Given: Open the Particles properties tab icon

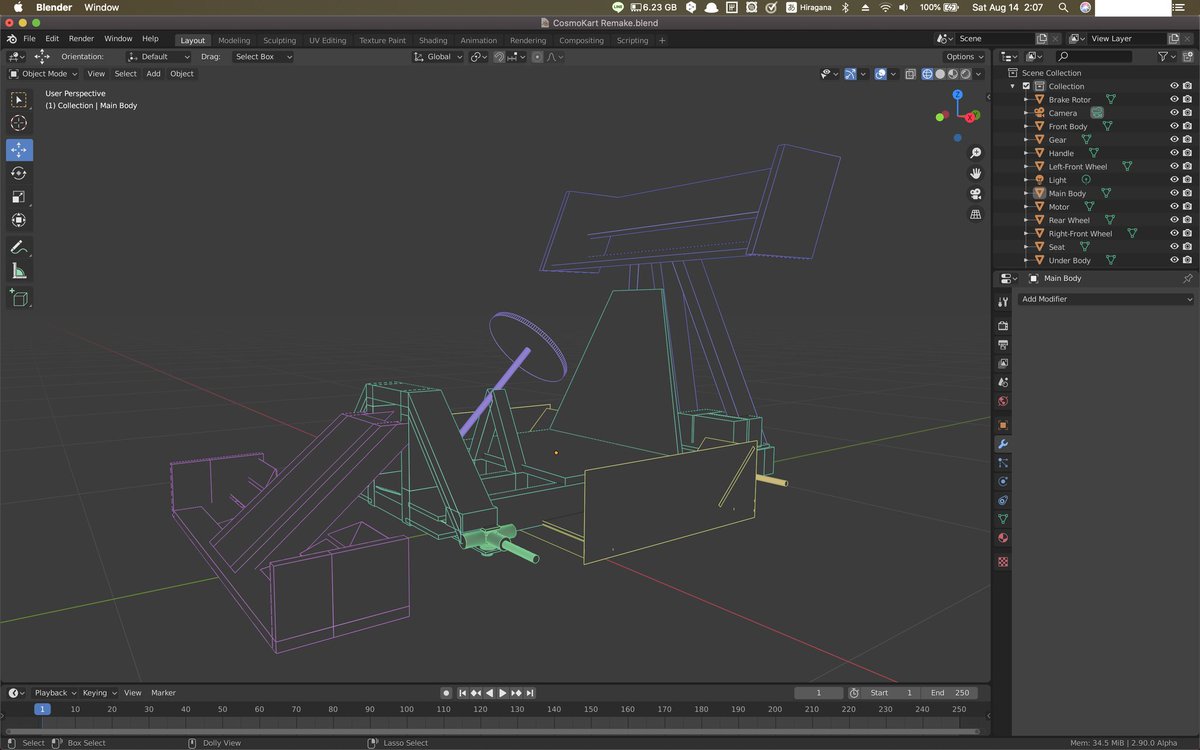Looking at the screenshot, I should point(1003,462).
